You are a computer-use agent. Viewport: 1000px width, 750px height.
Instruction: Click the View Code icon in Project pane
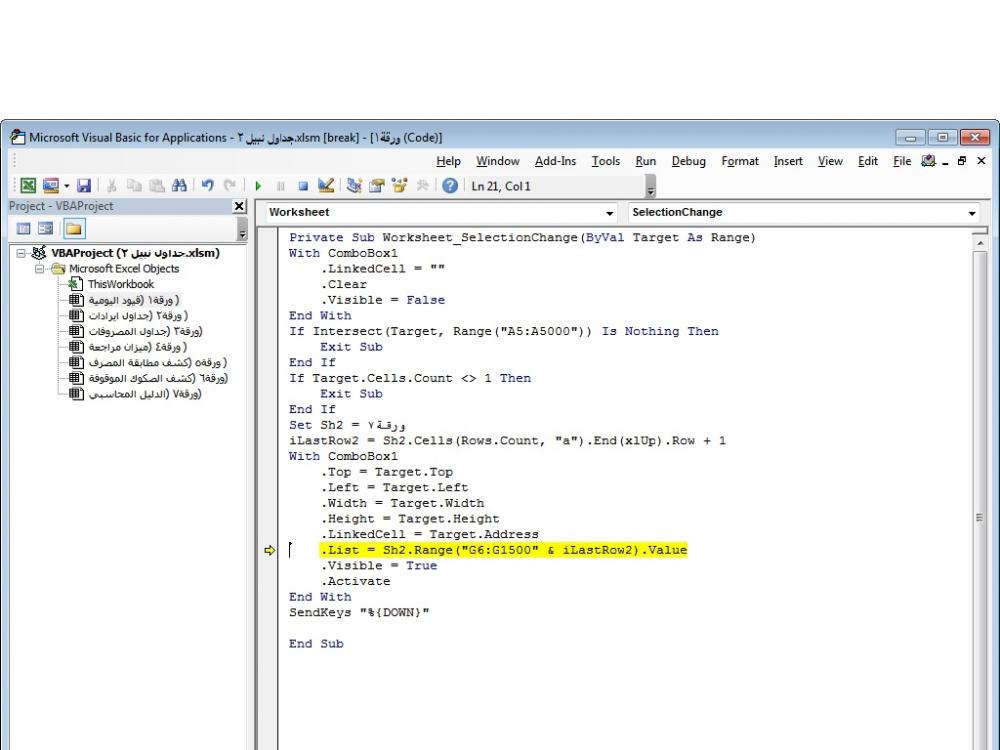click(24, 228)
